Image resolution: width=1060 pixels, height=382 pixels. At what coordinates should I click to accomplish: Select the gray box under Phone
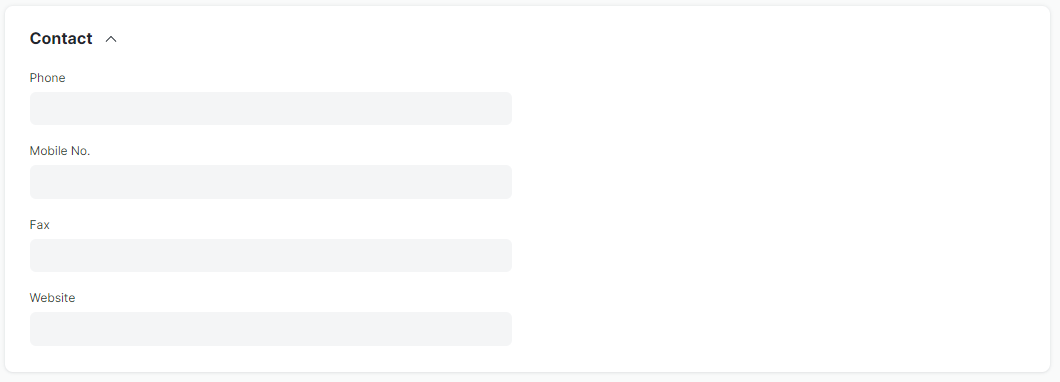point(270,108)
